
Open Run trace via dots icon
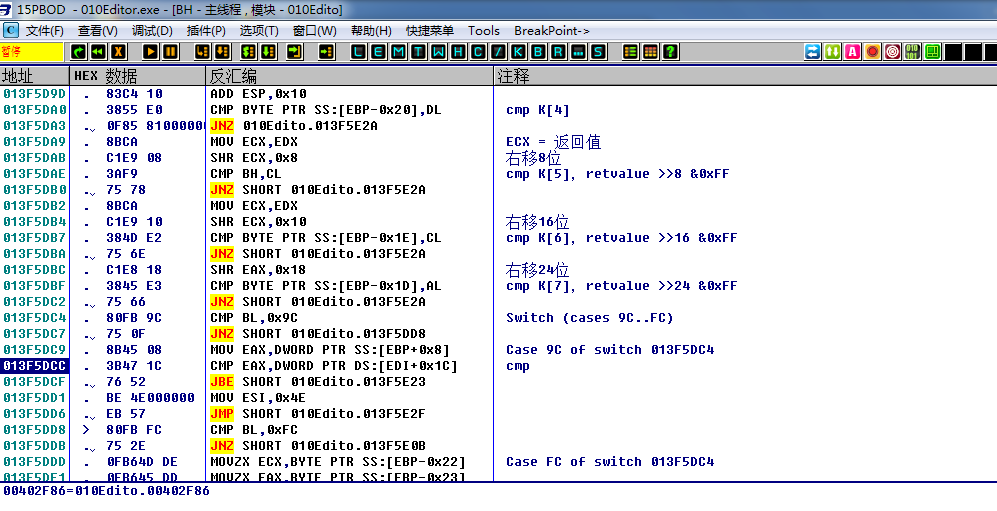point(578,52)
